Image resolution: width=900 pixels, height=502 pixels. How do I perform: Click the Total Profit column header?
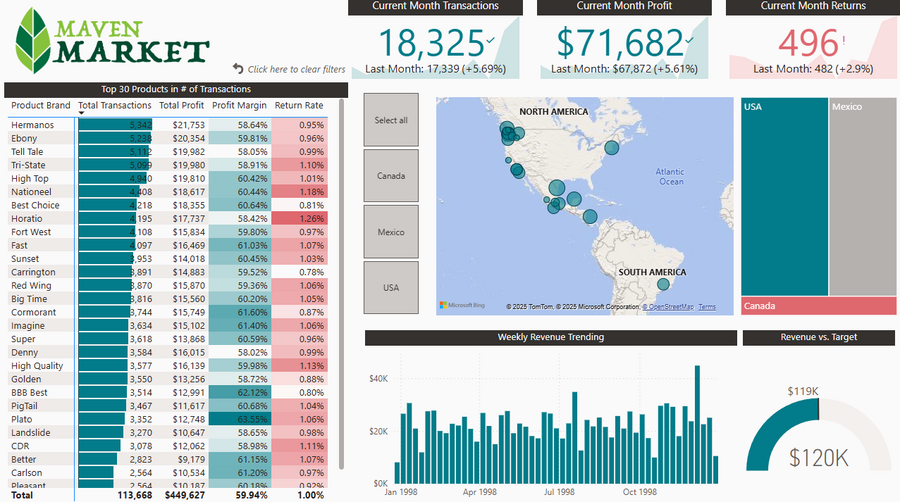point(181,105)
